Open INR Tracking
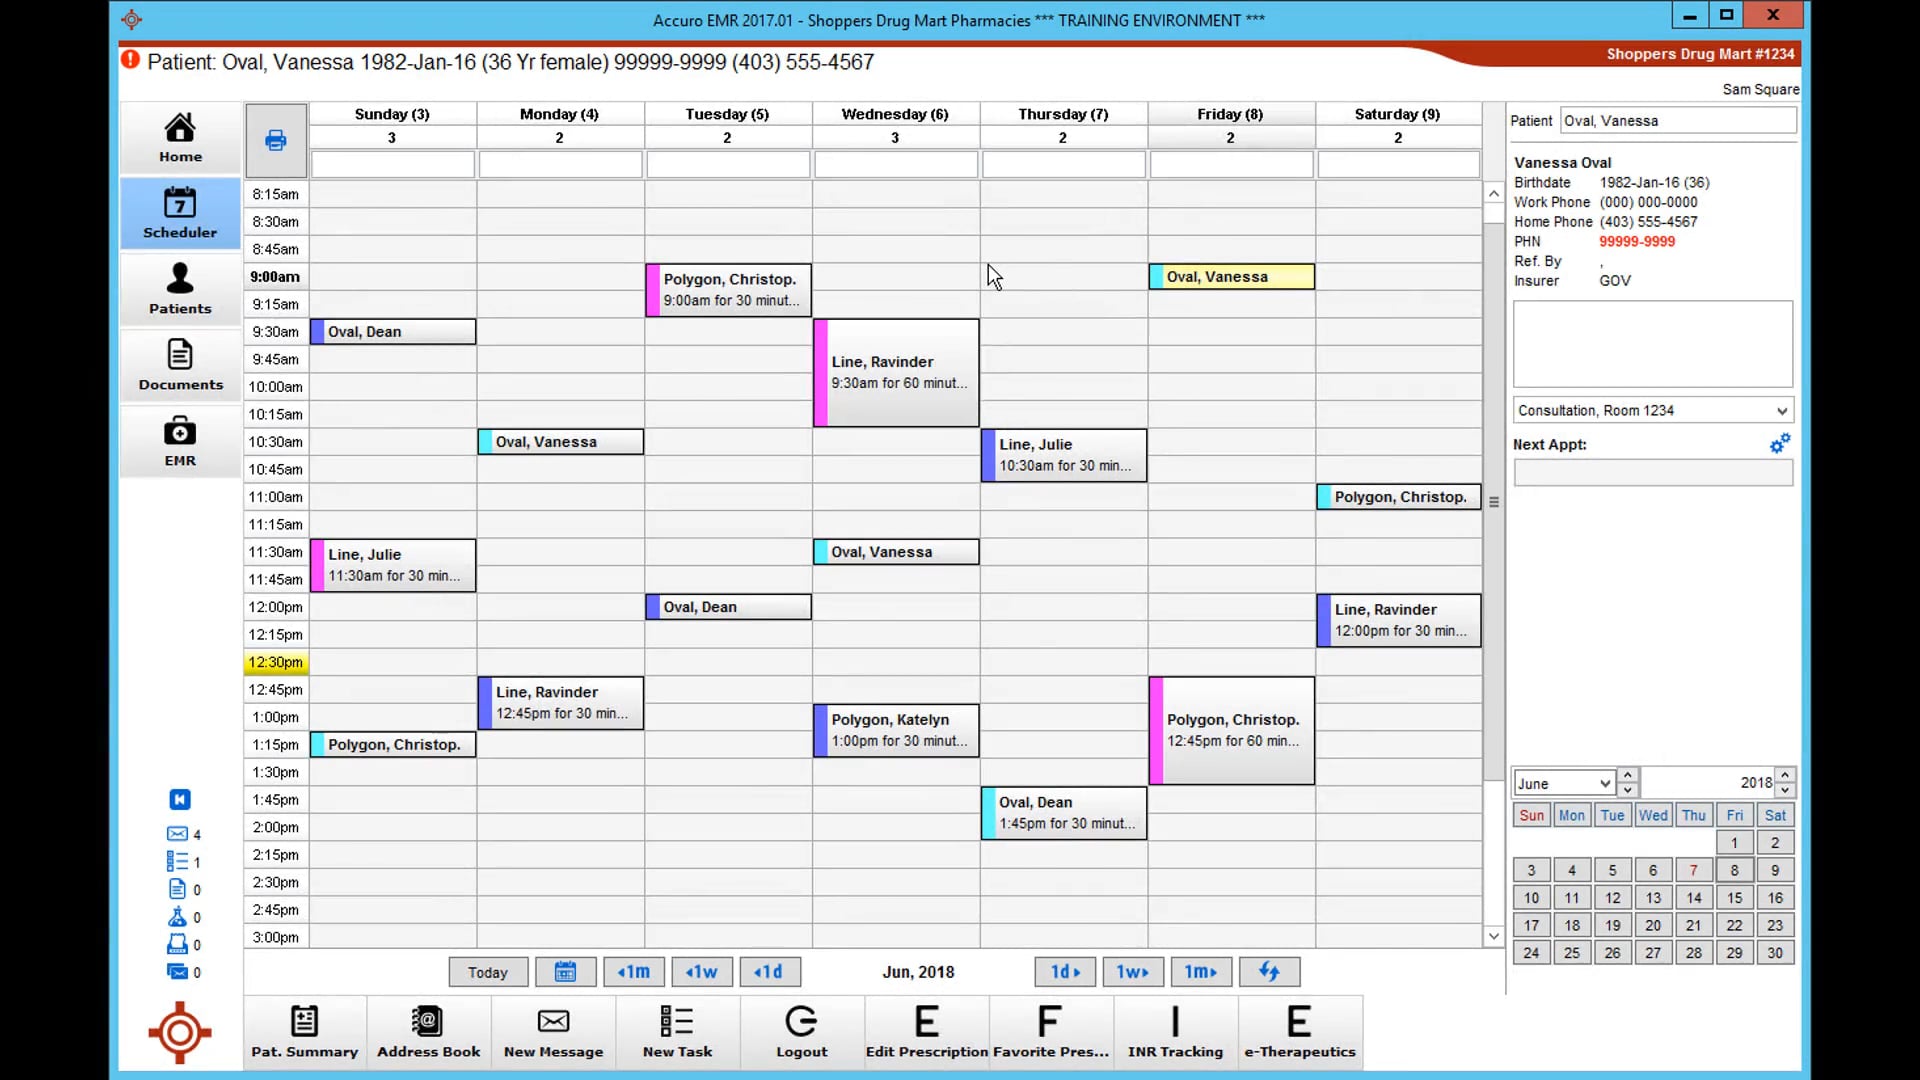Viewport: 1920px width, 1080px height. click(x=1175, y=1032)
